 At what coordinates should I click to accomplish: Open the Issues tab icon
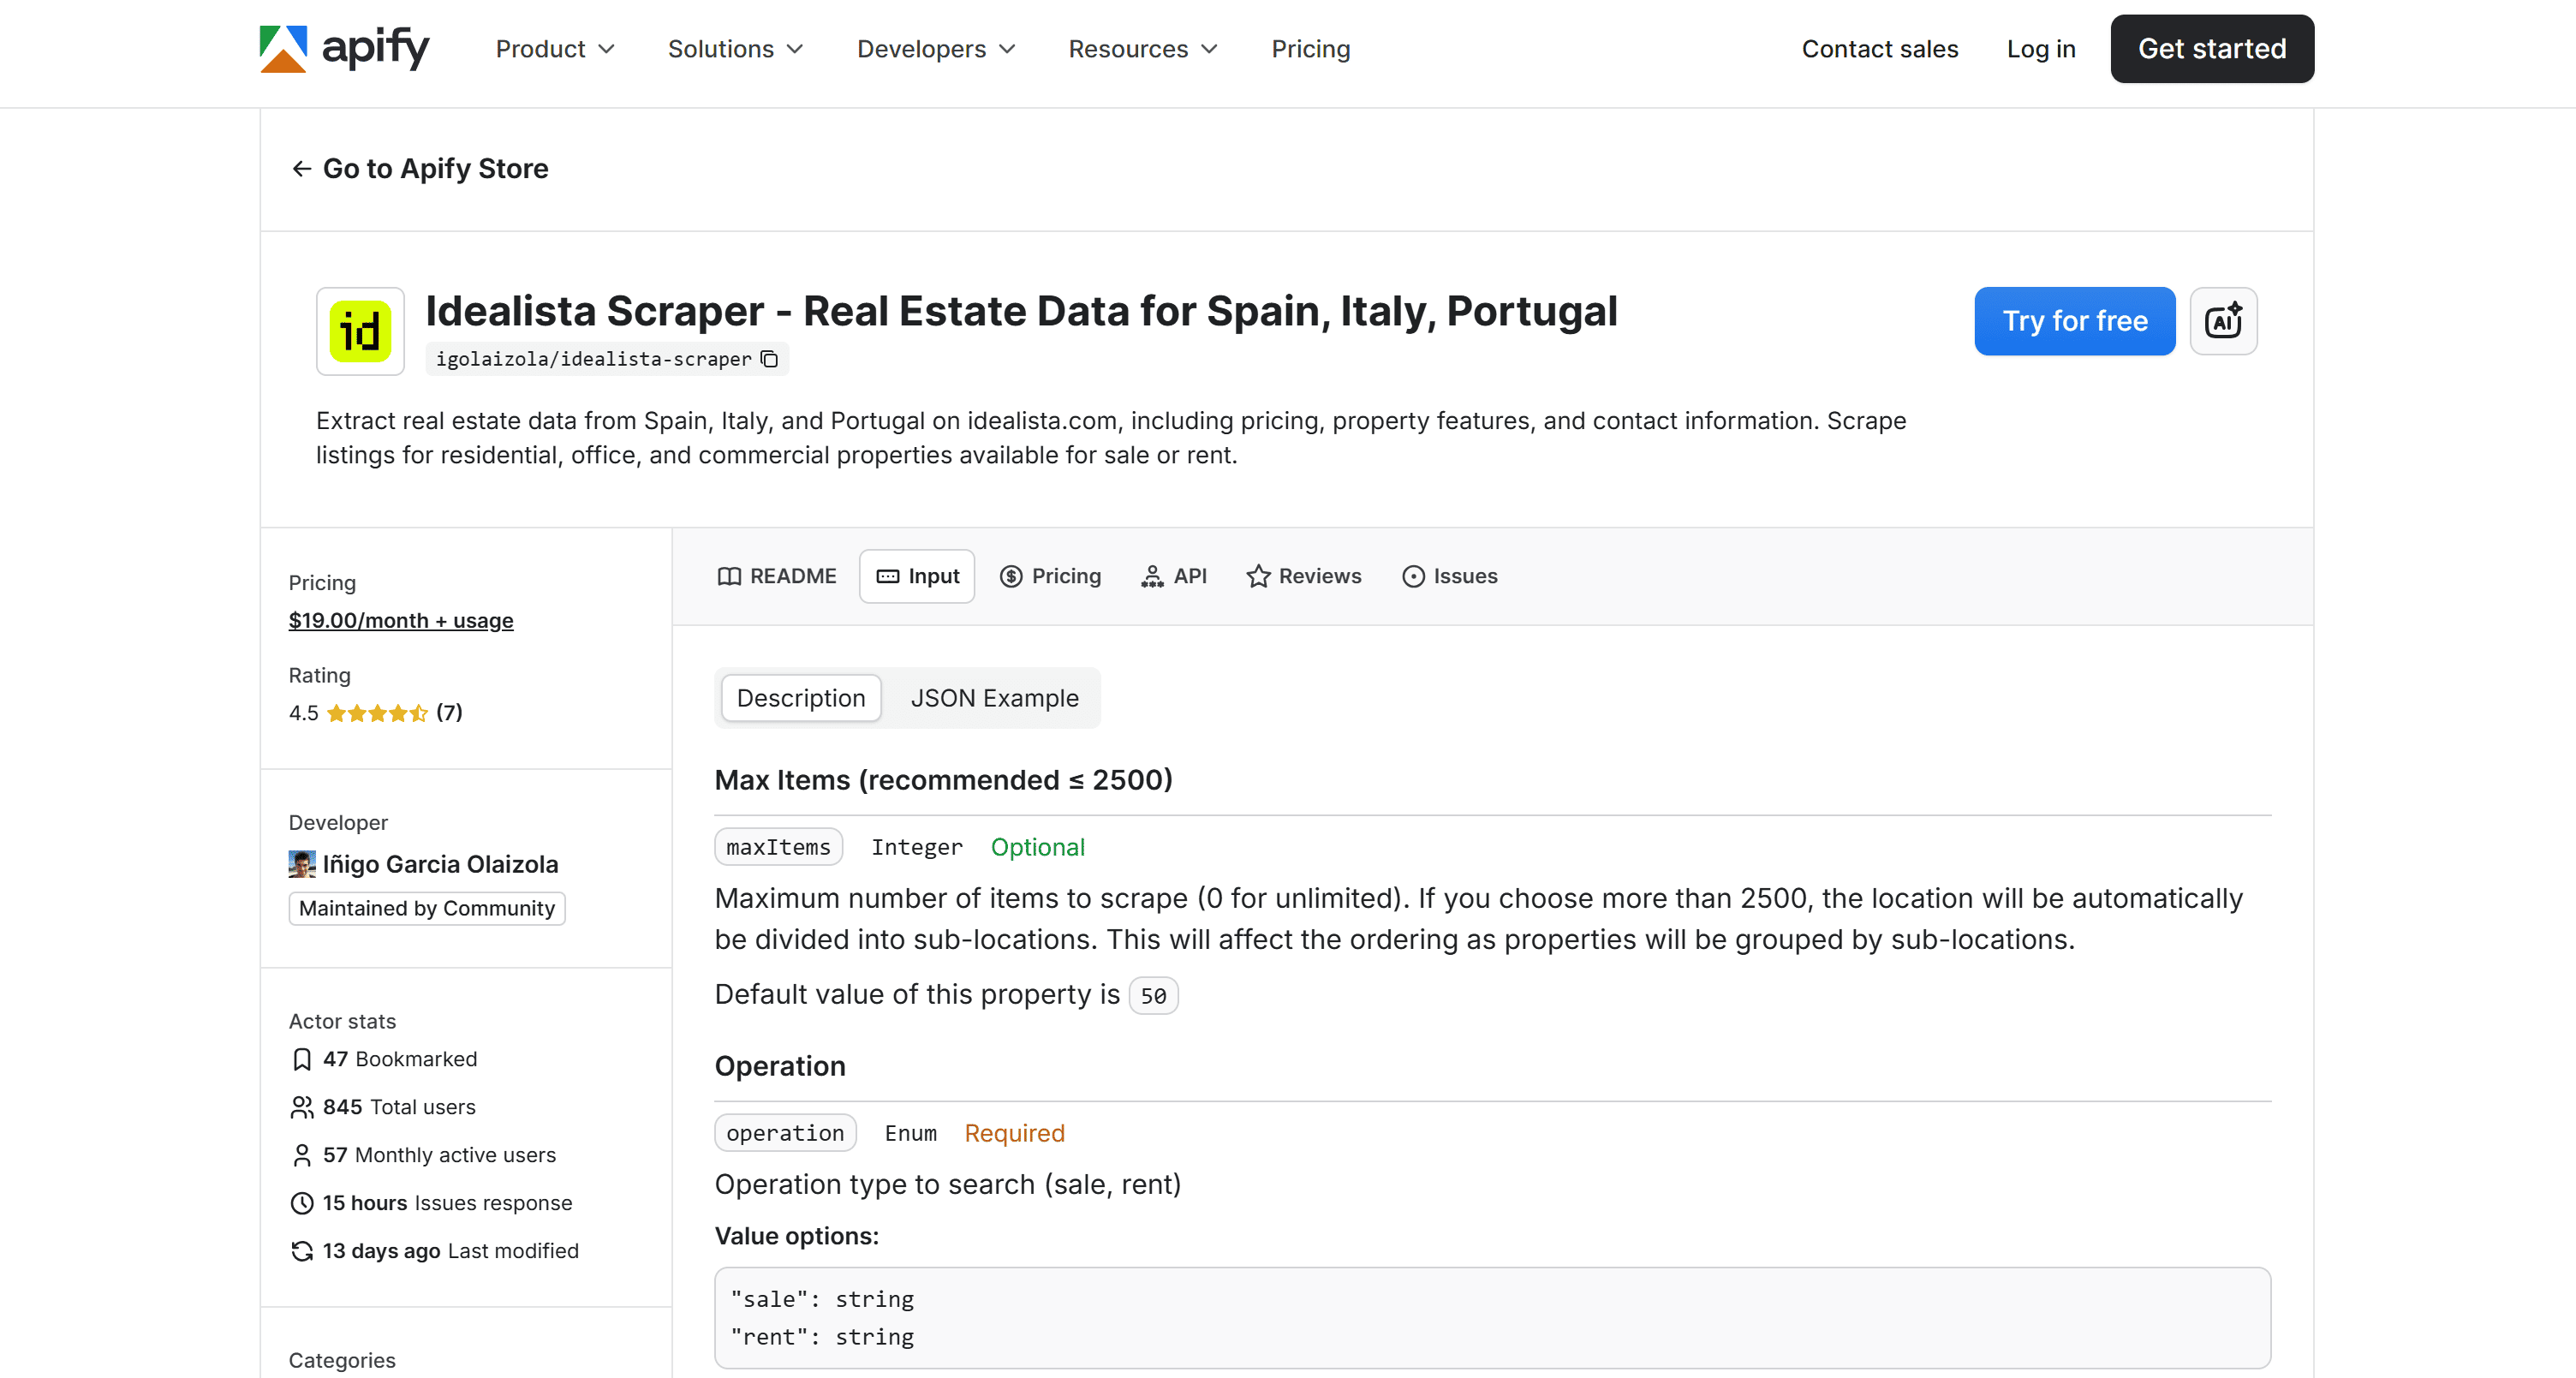tap(1412, 576)
